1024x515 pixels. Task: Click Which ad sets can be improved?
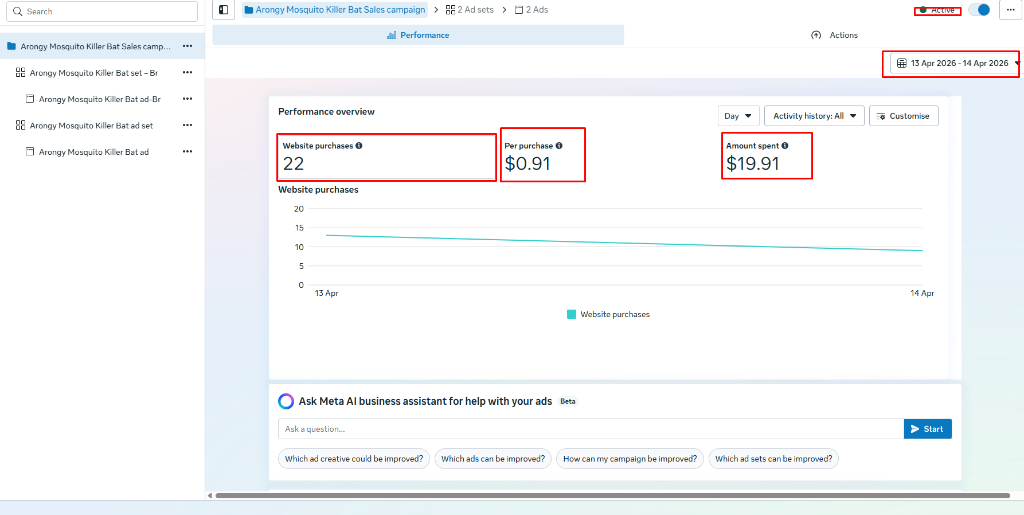pyautogui.click(x=773, y=459)
